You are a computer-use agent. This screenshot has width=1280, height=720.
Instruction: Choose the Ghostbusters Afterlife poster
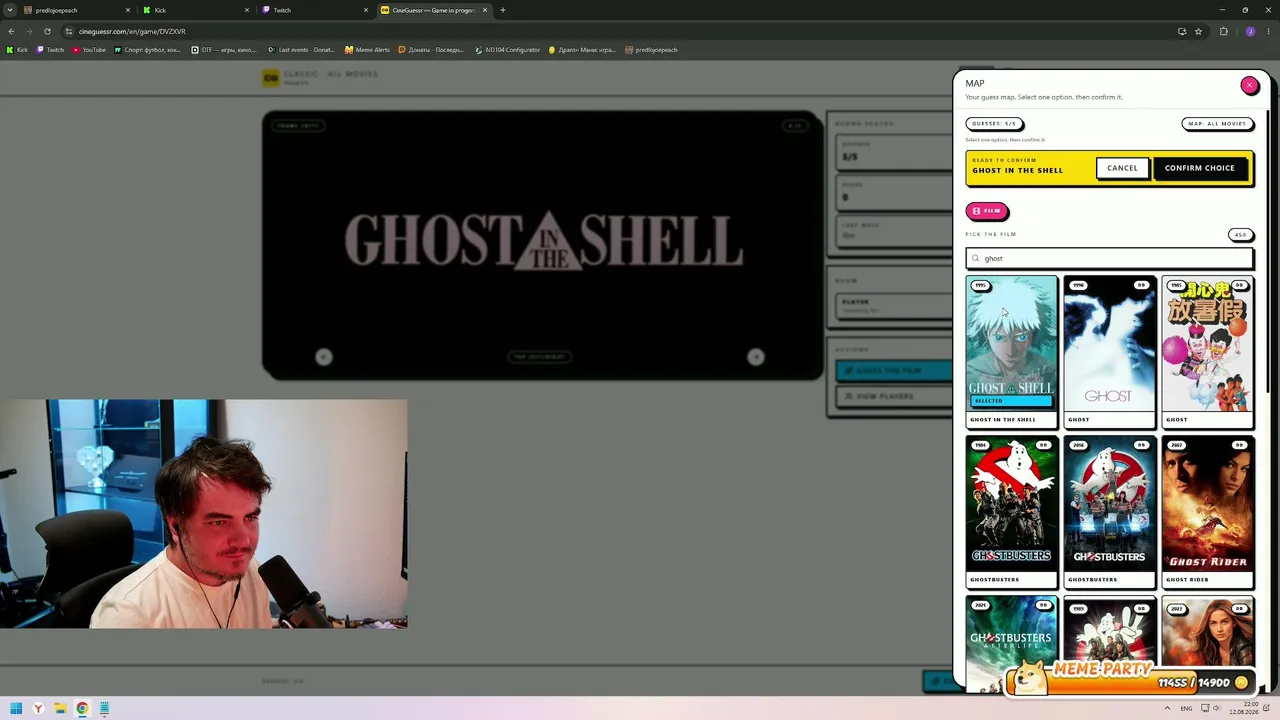pyautogui.click(x=1011, y=643)
